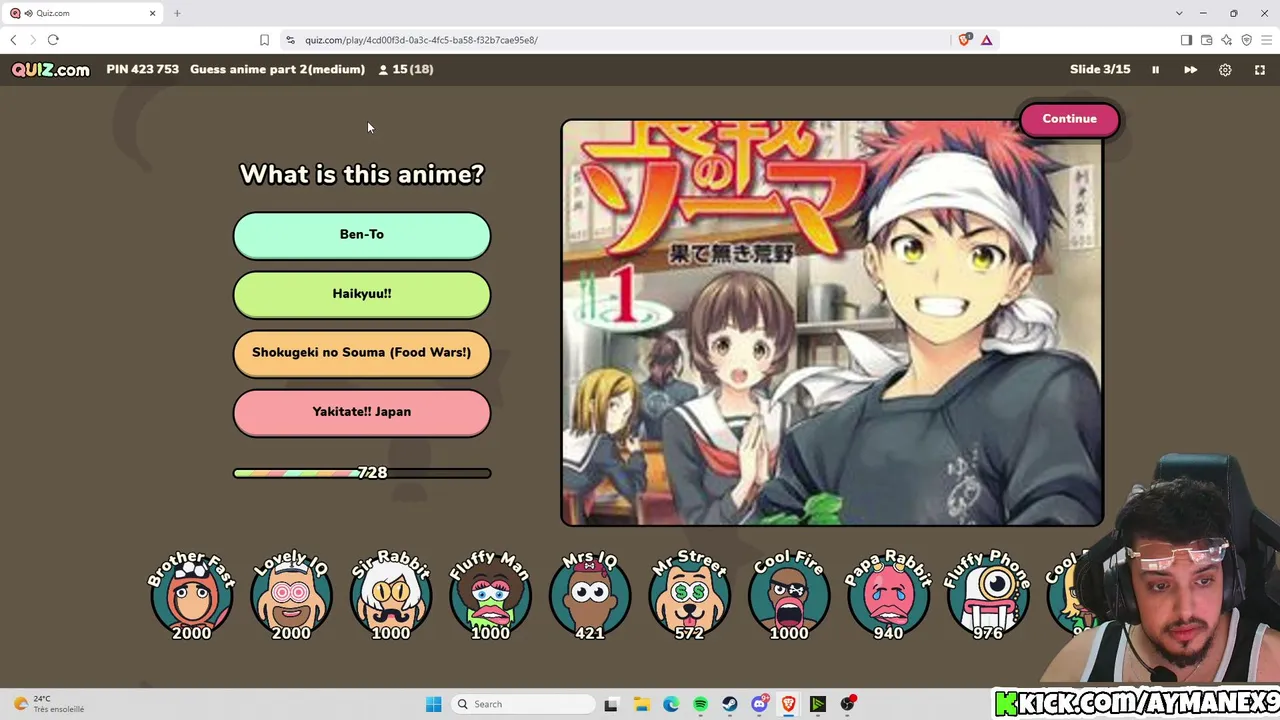Viewport: 1280px width, 720px height.
Task: Click the anime cover image
Action: [x=832, y=323]
